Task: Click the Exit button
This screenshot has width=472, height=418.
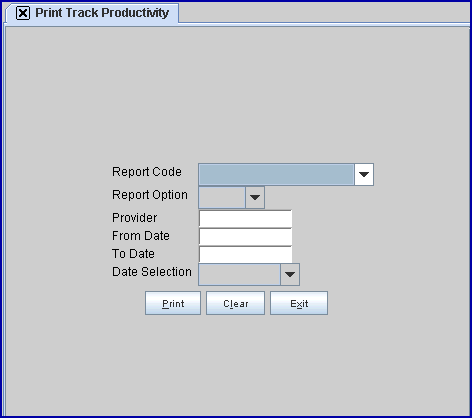Action: click(x=299, y=303)
